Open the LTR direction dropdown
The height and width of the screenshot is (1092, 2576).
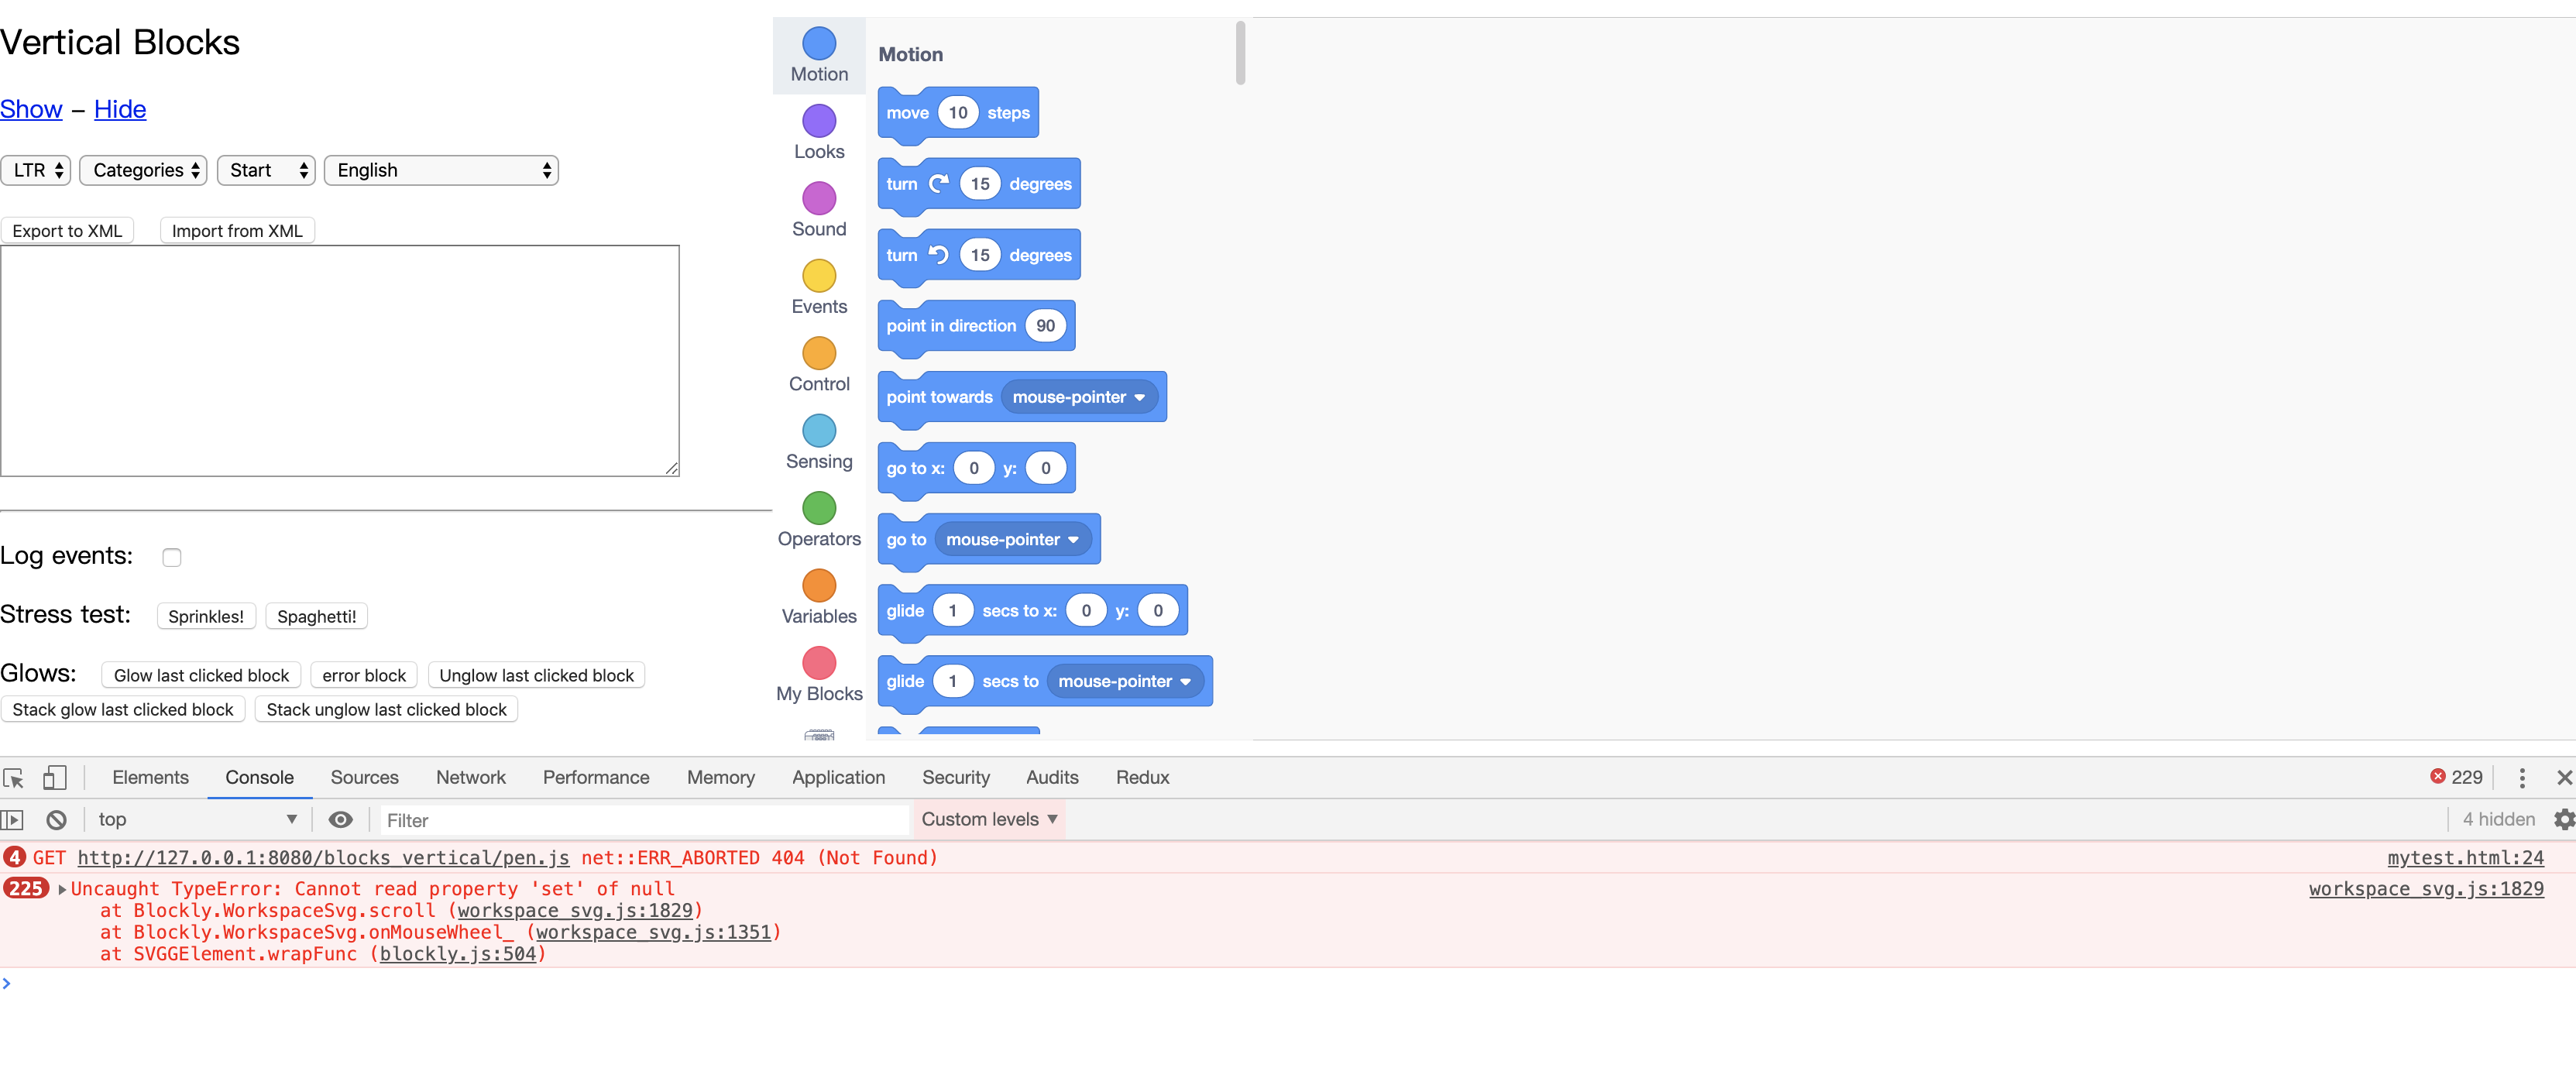(36, 170)
